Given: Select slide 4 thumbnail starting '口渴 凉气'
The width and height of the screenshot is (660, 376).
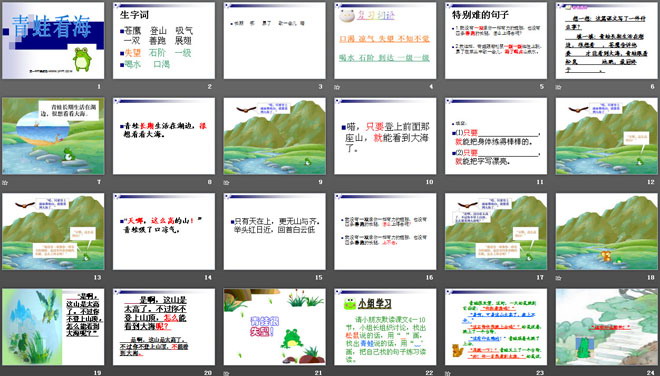Looking at the screenshot, I should click(385, 40).
